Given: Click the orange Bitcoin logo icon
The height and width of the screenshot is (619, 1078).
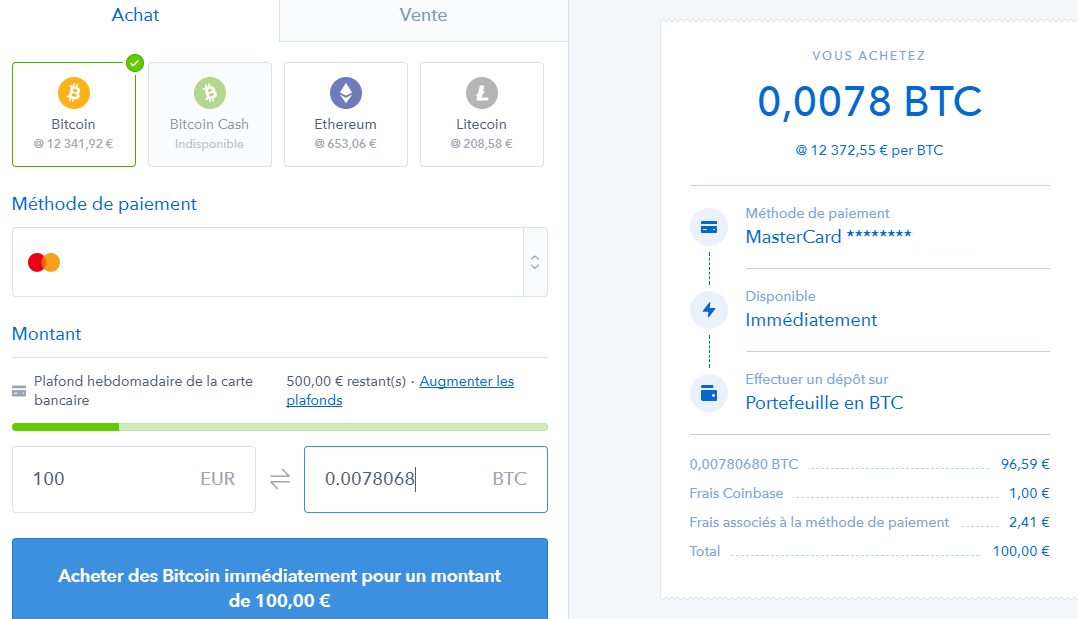Looking at the screenshot, I should pos(74,93).
